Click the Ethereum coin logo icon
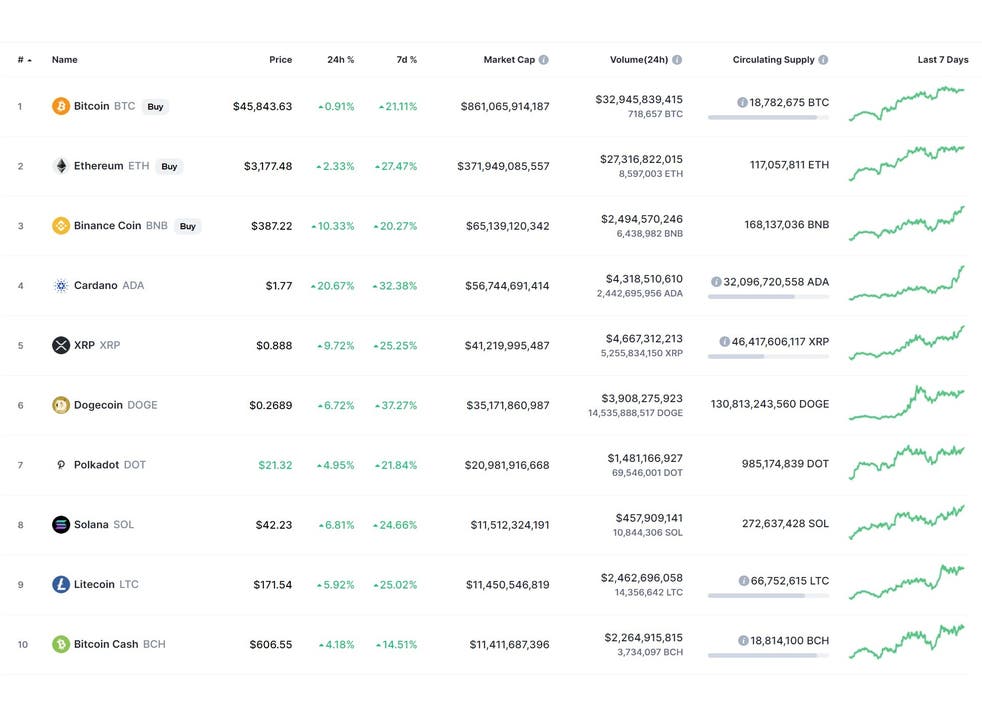The width and height of the screenshot is (982, 726). click(x=61, y=166)
